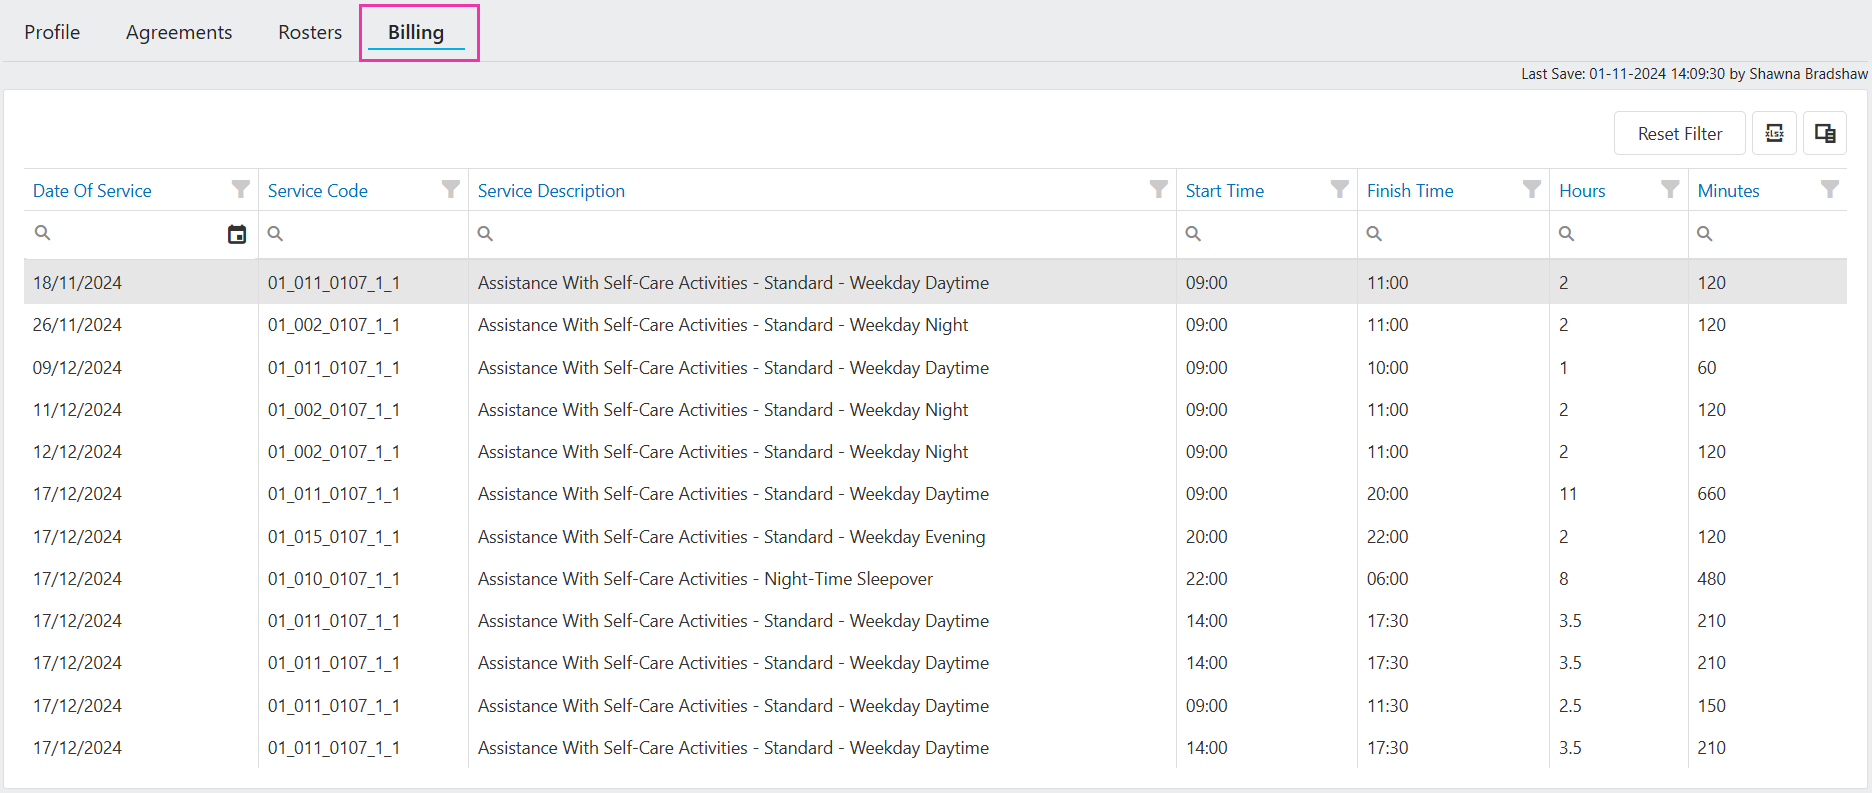Image resolution: width=1872 pixels, height=793 pixels.
Task: Click the 480 minutes cell
Action: (x=1712, y=579)
